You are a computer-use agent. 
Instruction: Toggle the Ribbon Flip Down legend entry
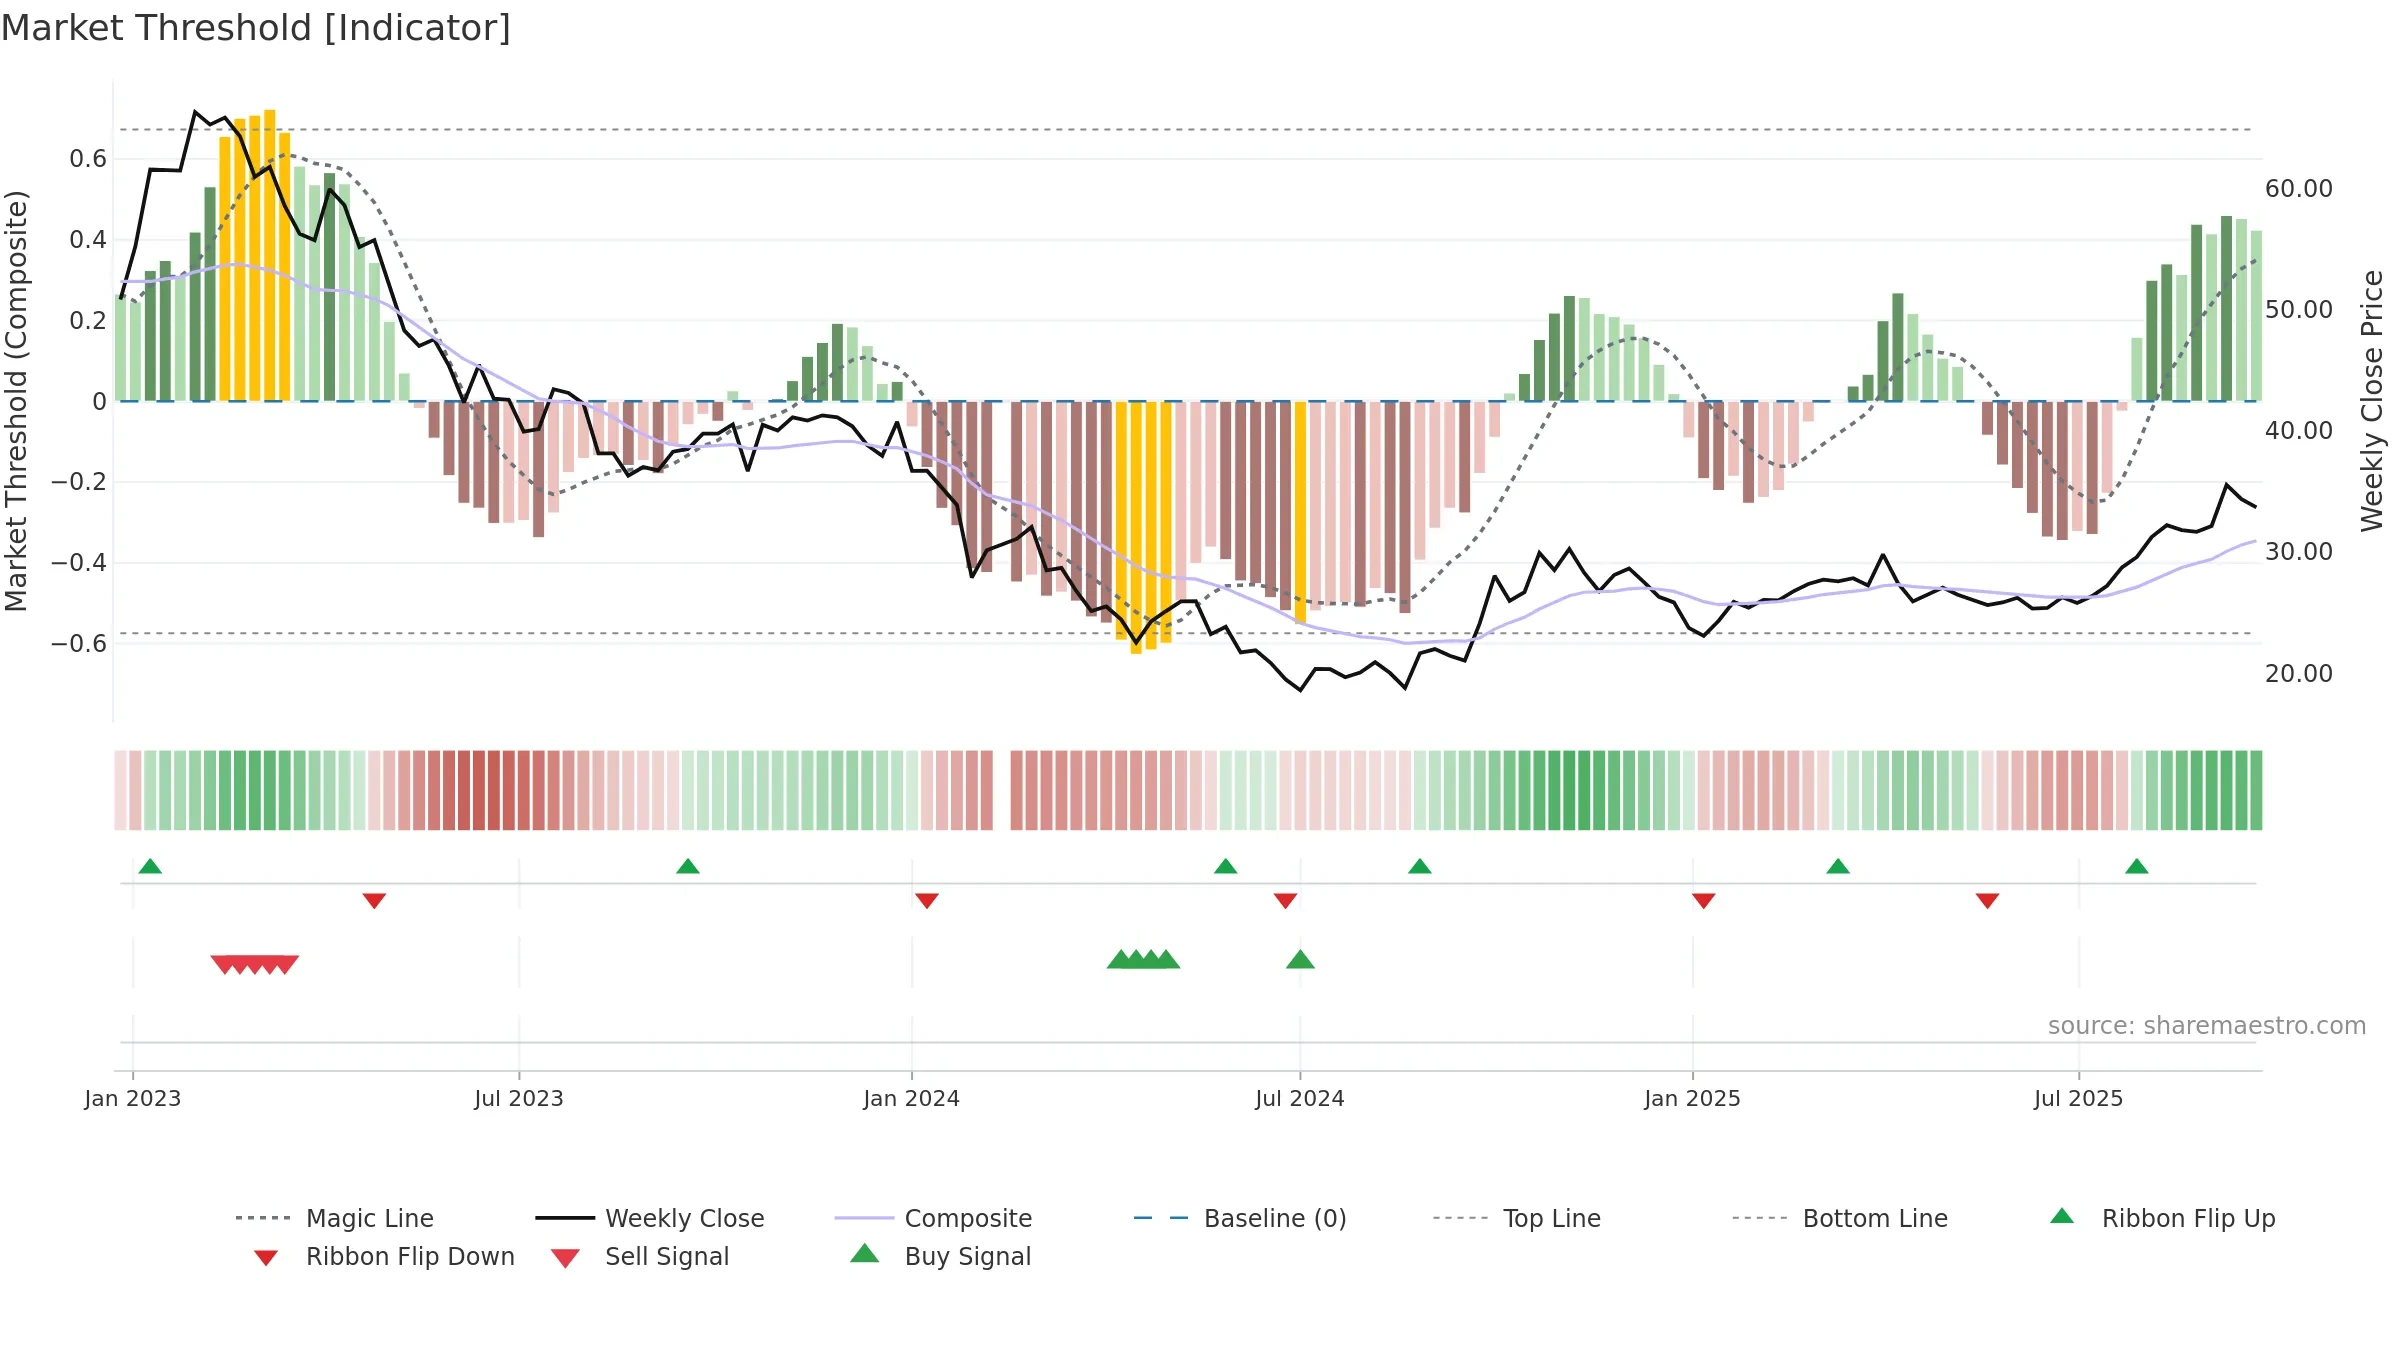coord(383,1256)
